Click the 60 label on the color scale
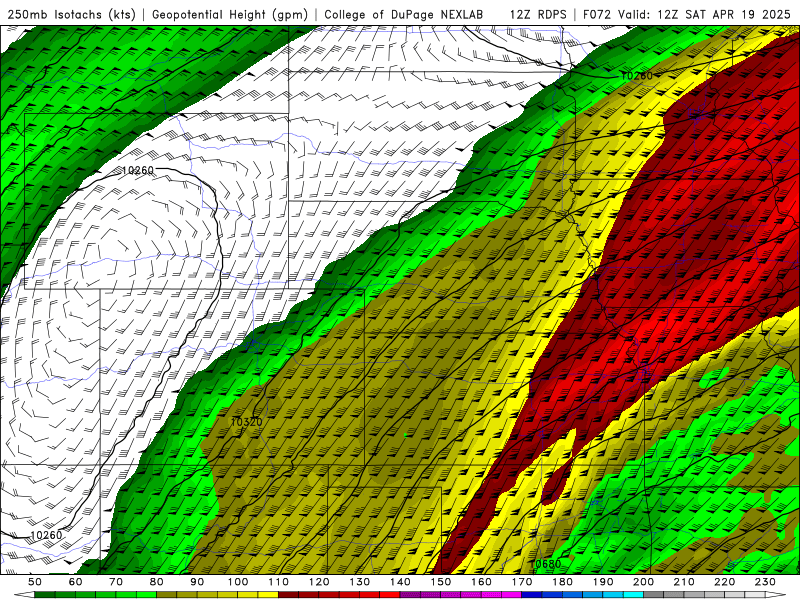800x600 pixels. coord(76,582)
